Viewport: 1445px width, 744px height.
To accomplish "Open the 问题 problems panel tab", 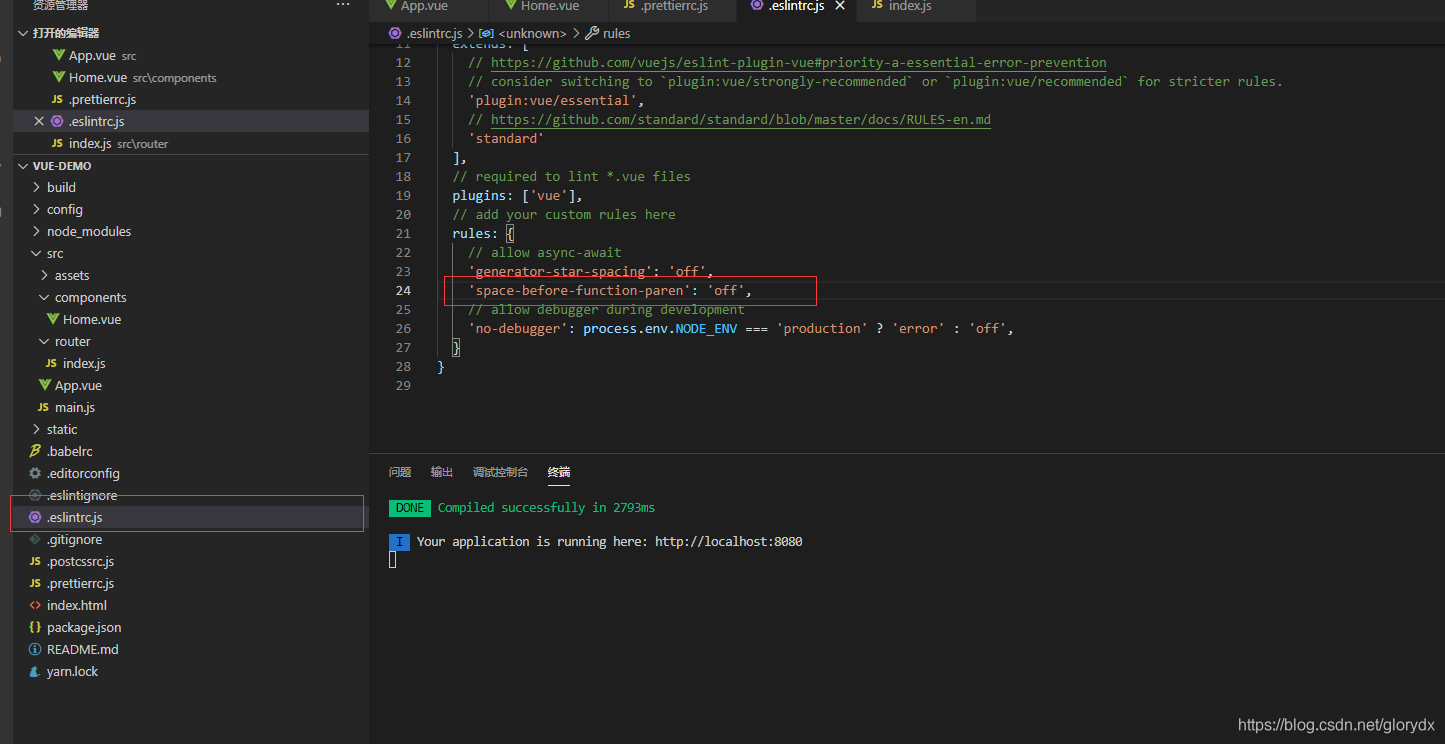I will click(400, 472).
